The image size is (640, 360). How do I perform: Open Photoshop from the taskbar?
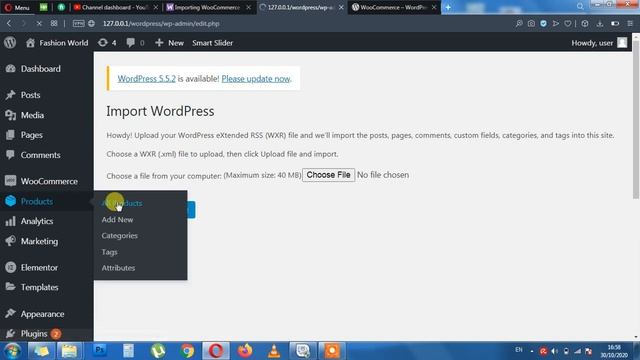[x=99, y=351]
